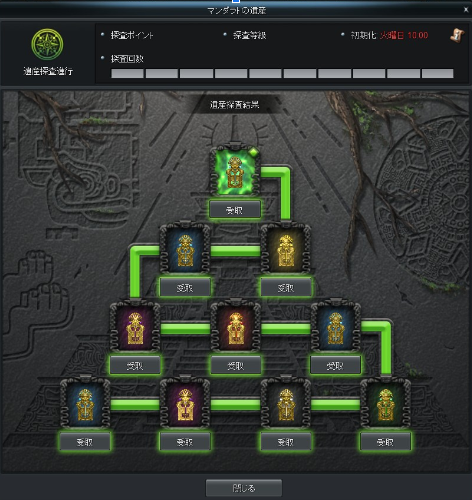The width and height of the screenshot is (472, 500).
Task: Select the blue idol at bottom left
Action: (x=85, y=403)
